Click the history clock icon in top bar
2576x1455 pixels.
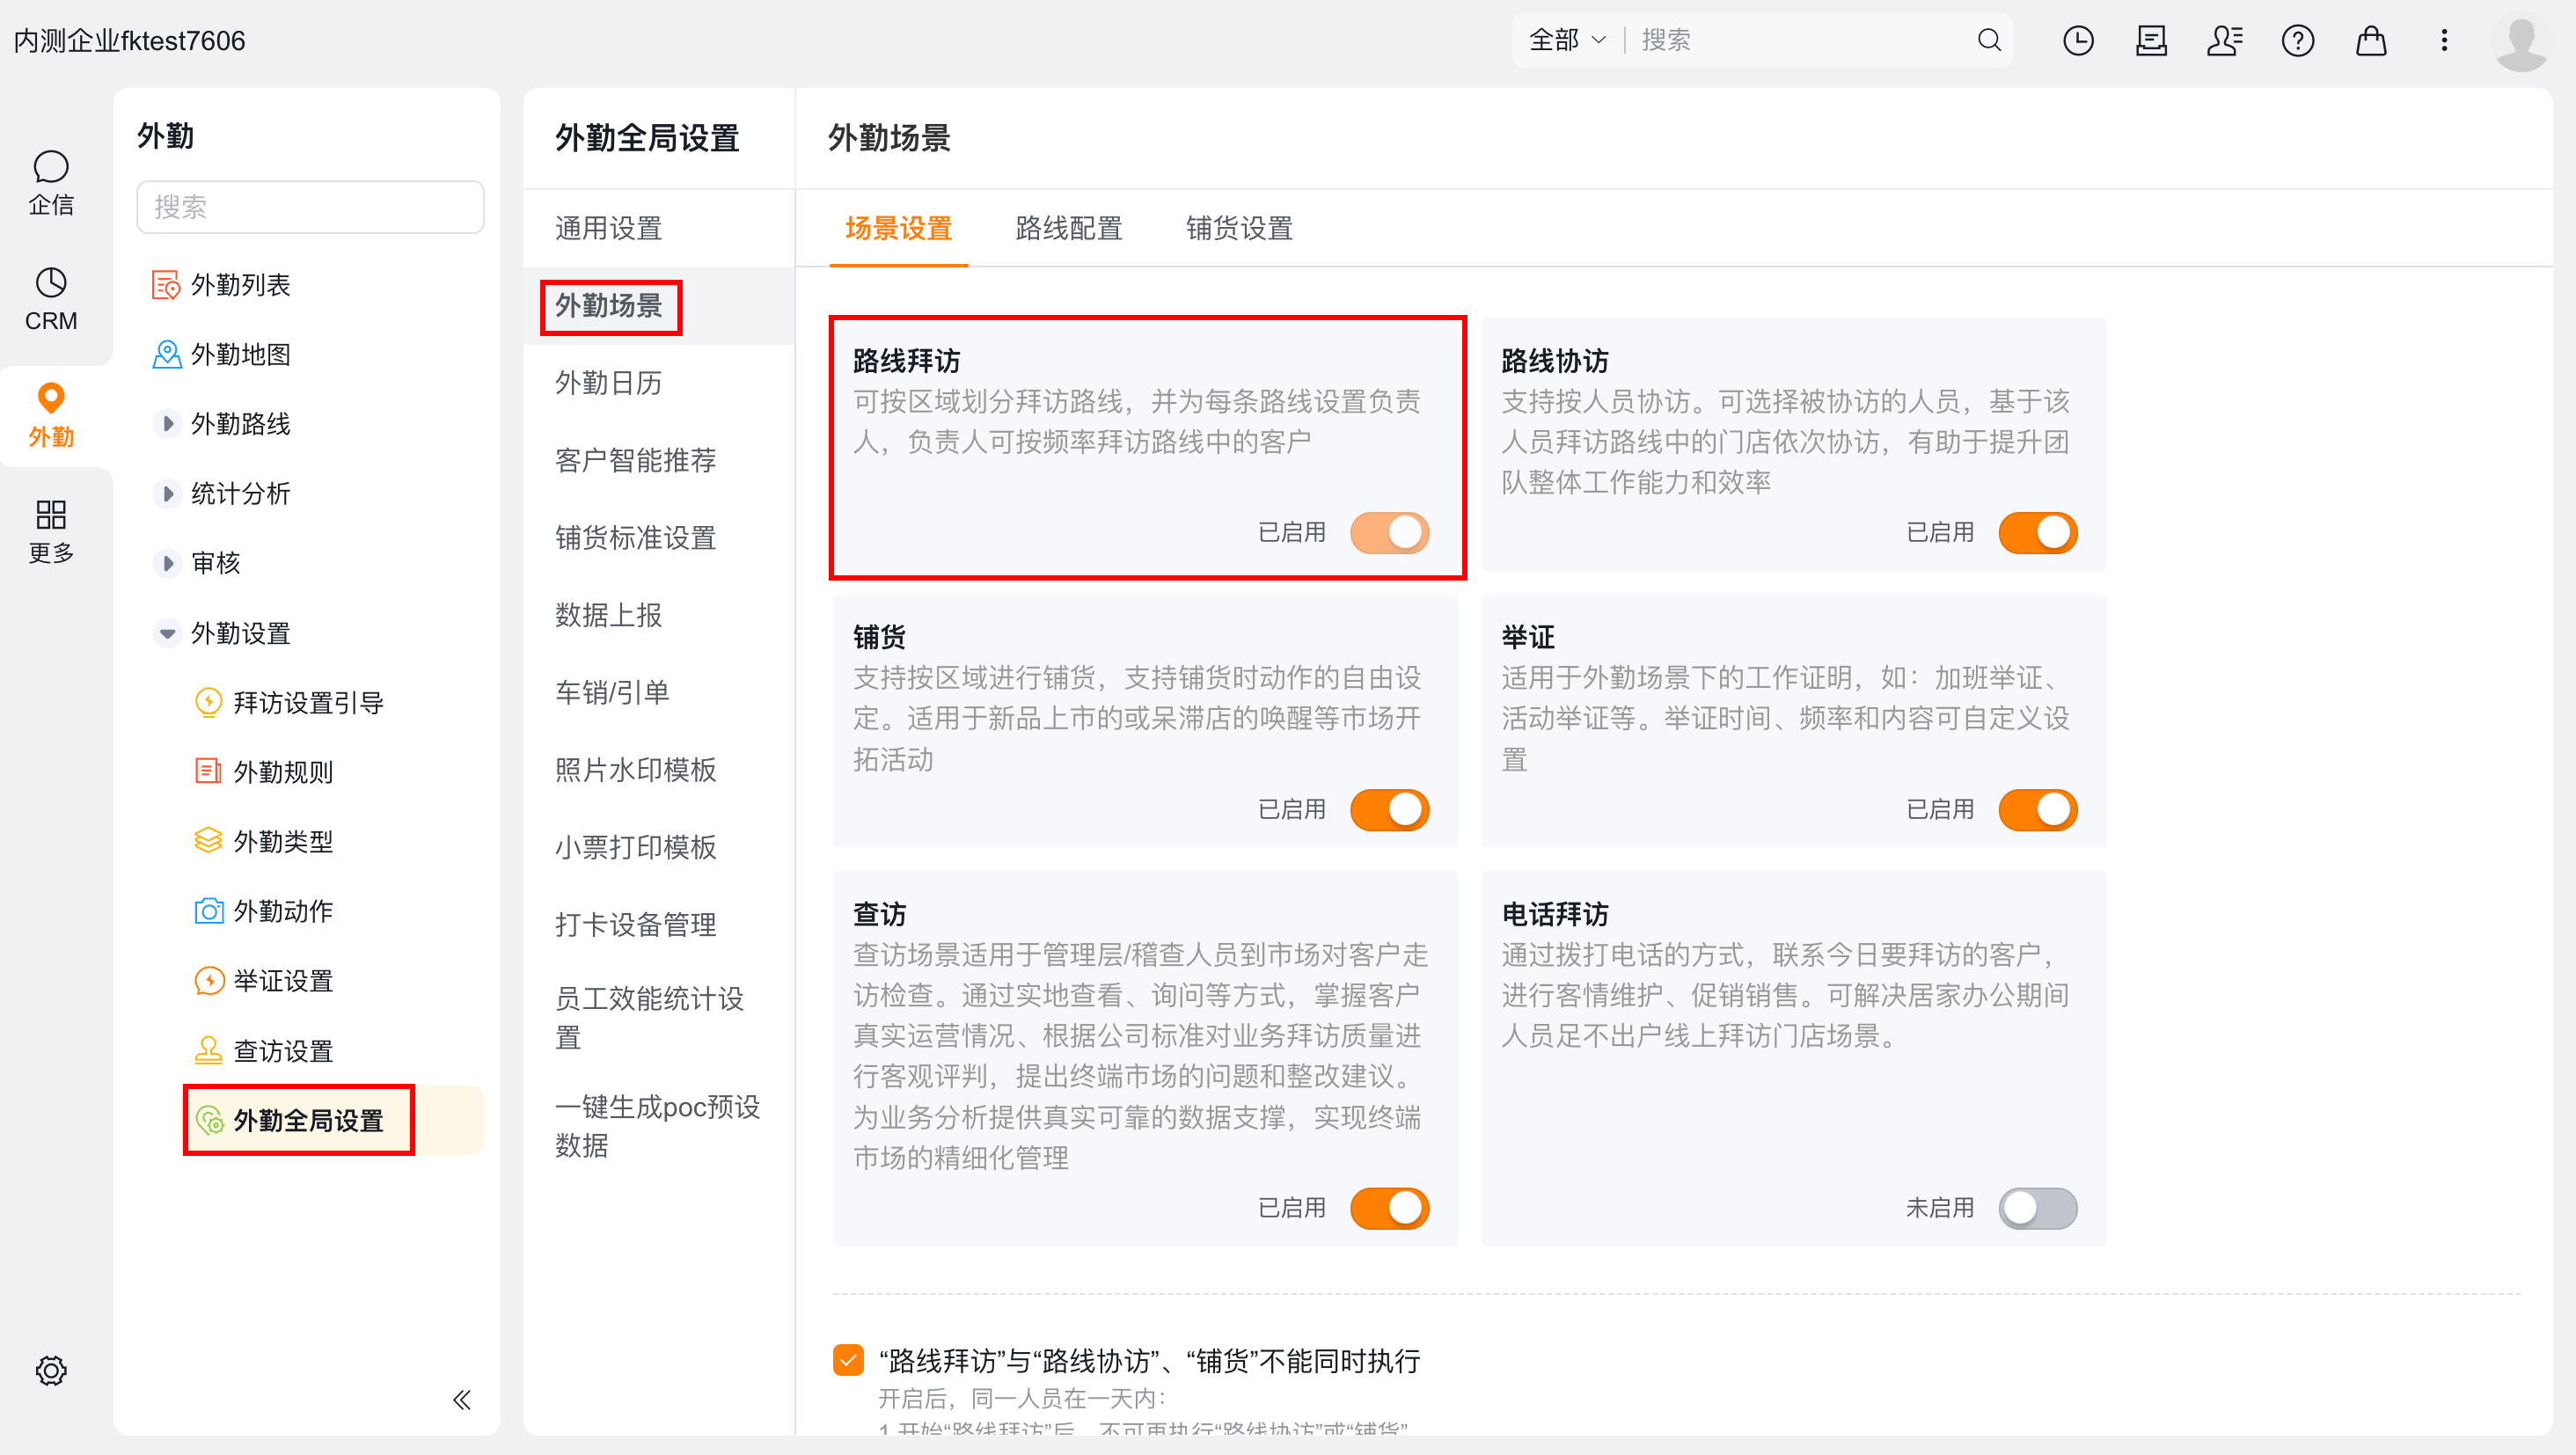(2078, 40)
